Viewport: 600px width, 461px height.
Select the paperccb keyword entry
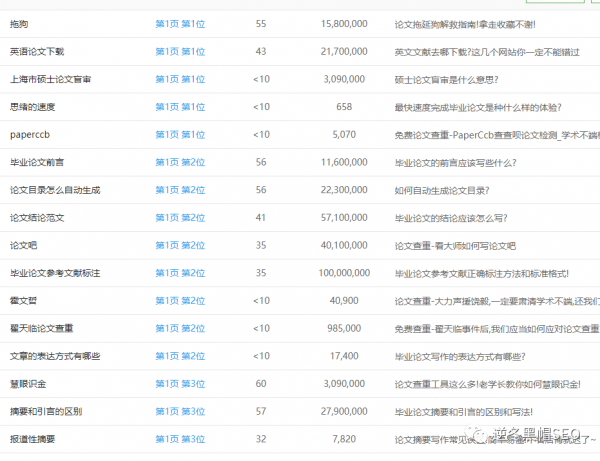29,134
